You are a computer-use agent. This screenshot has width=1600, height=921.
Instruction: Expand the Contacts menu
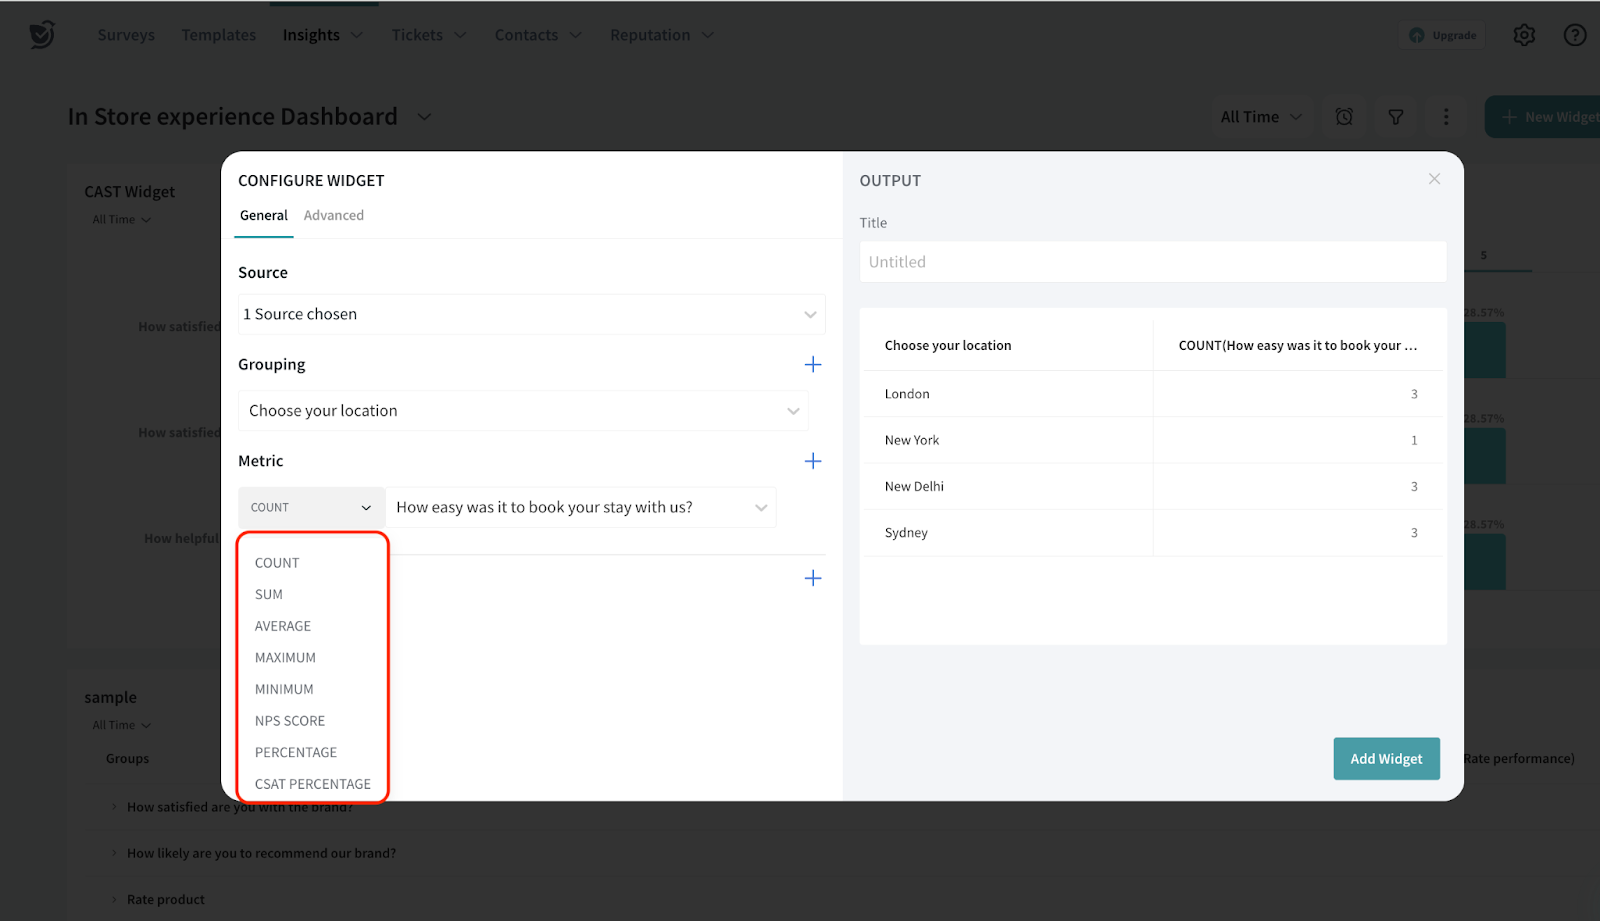pos(538,35)
